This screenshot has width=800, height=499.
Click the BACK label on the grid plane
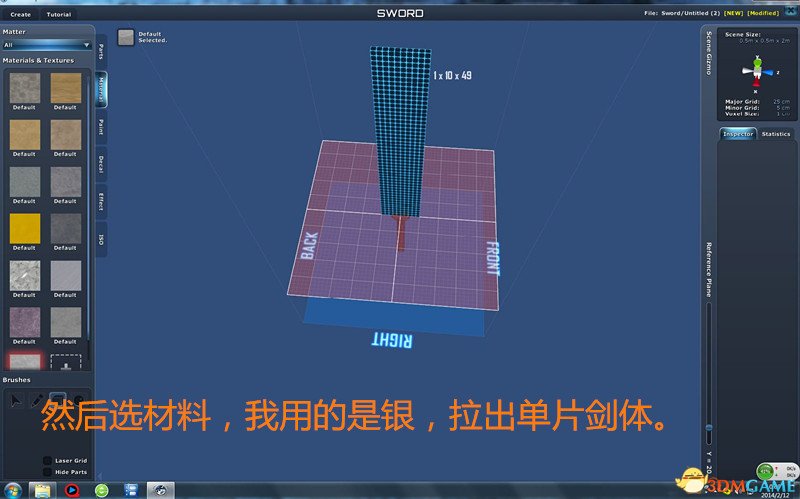(x=309, y=246)
